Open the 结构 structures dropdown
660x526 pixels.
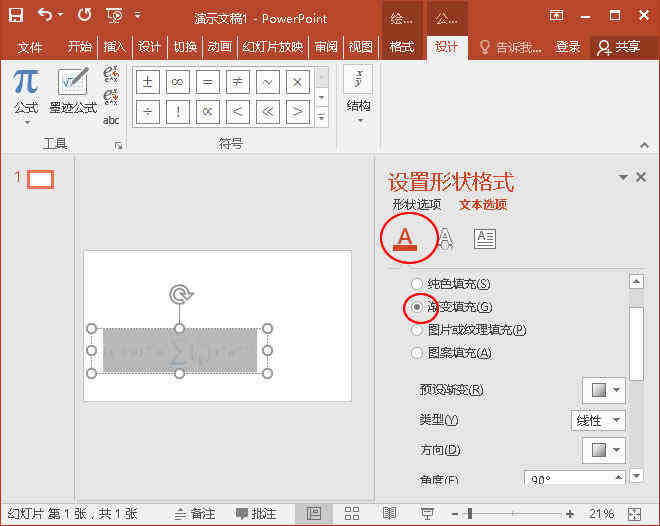358,97
